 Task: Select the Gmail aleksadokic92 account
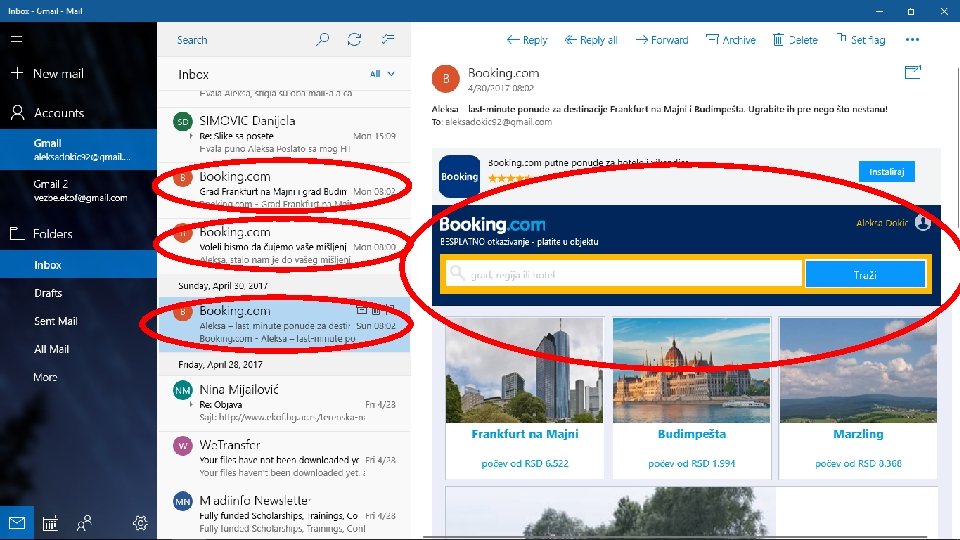(x=78, y=149)
